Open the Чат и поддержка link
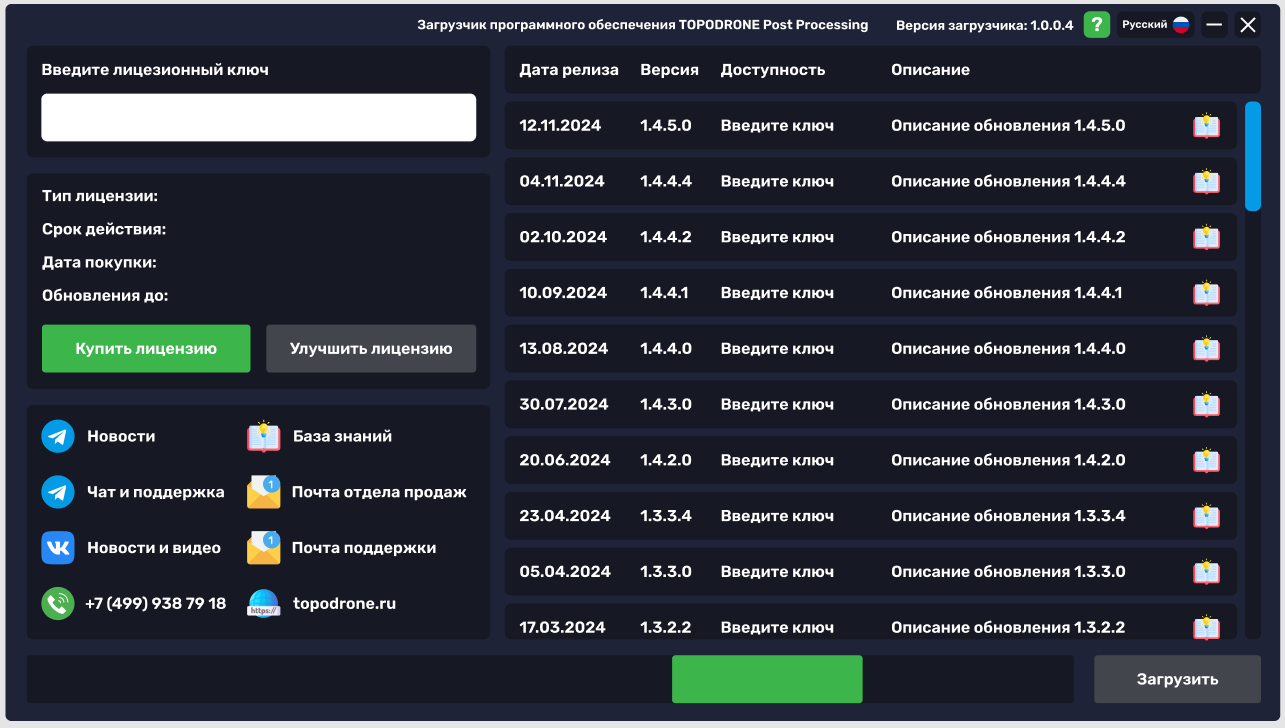The width and height of the screenshot is (1285, 728). click(156, 492)
